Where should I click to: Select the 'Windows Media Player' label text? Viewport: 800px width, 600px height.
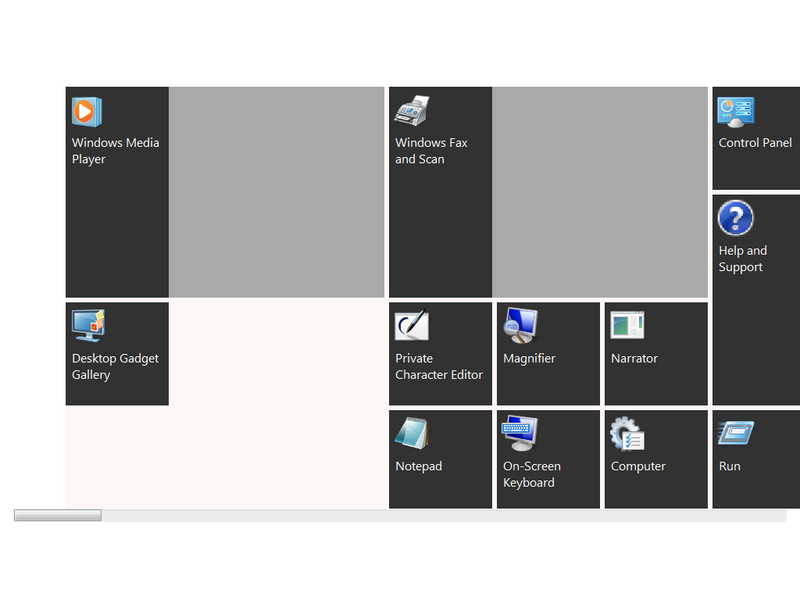point(115,151)
